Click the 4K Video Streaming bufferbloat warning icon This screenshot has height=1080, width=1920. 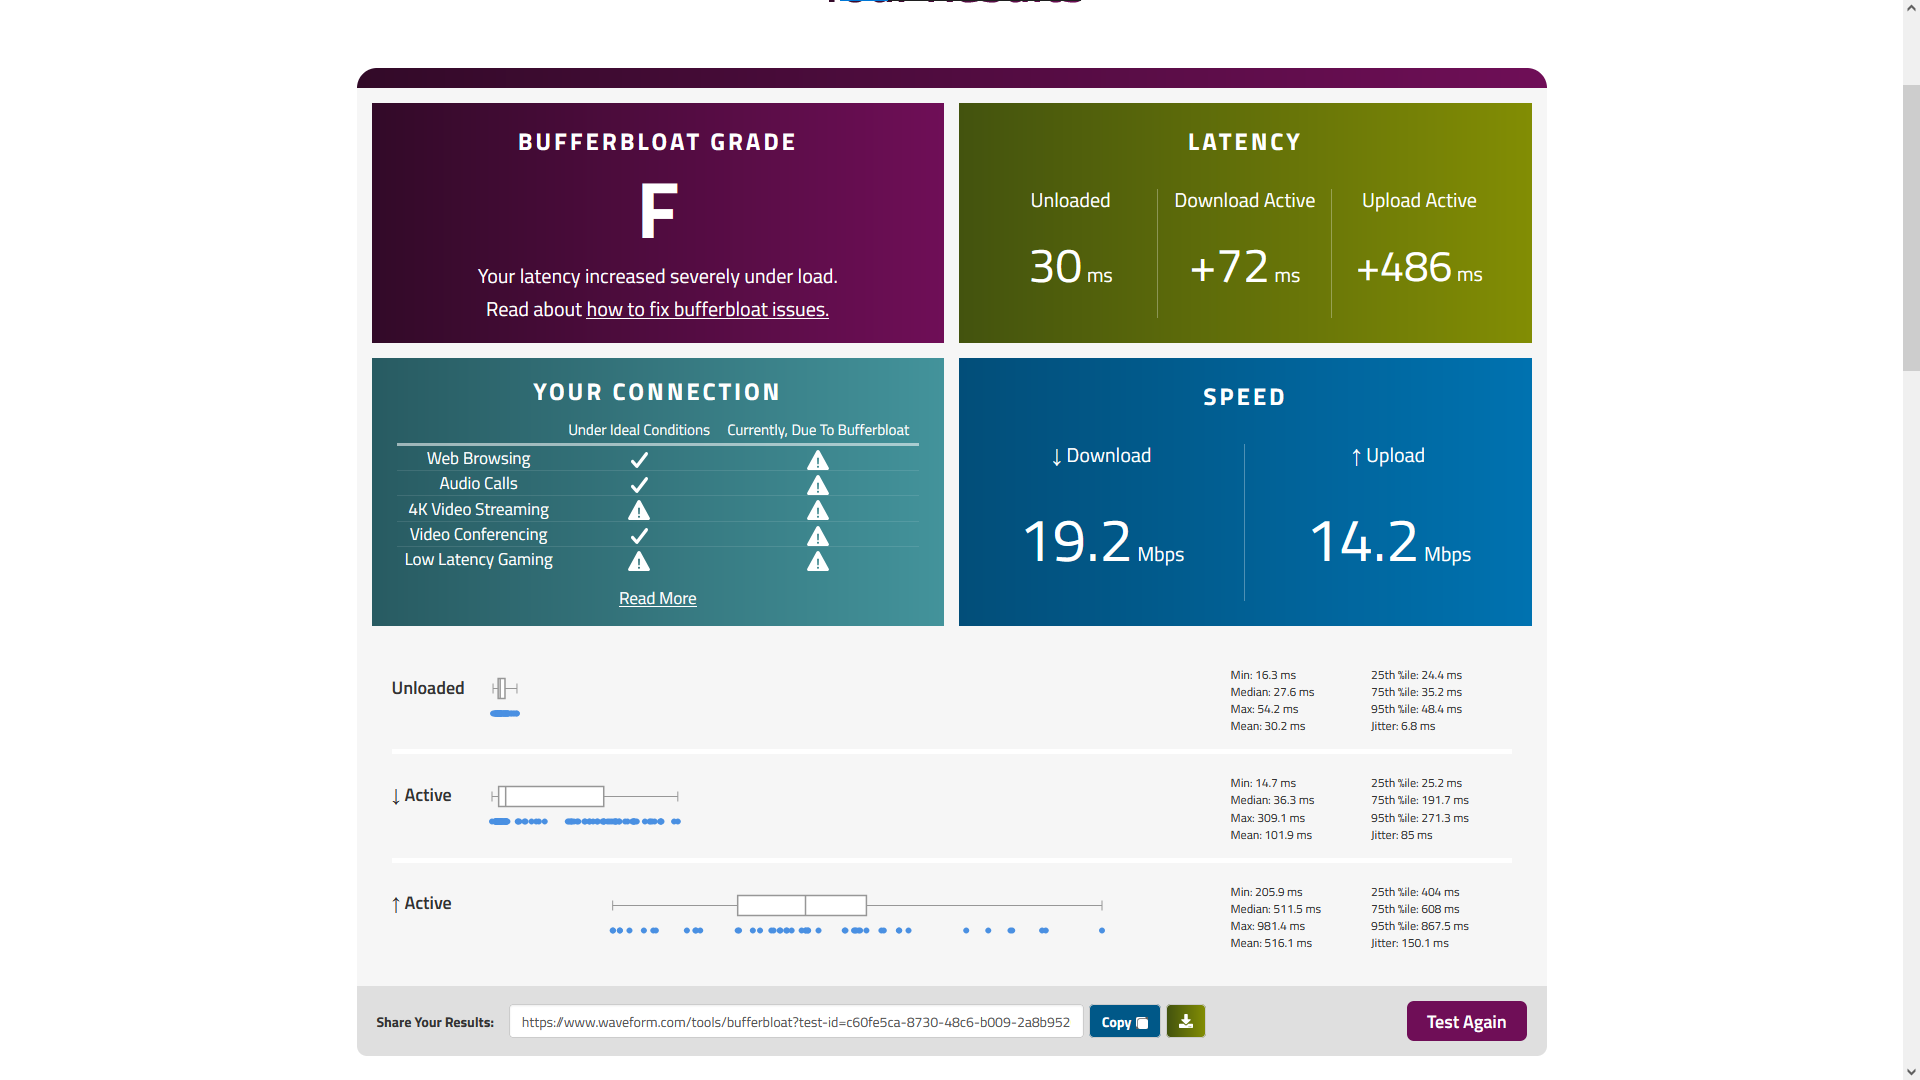point(818,510)
